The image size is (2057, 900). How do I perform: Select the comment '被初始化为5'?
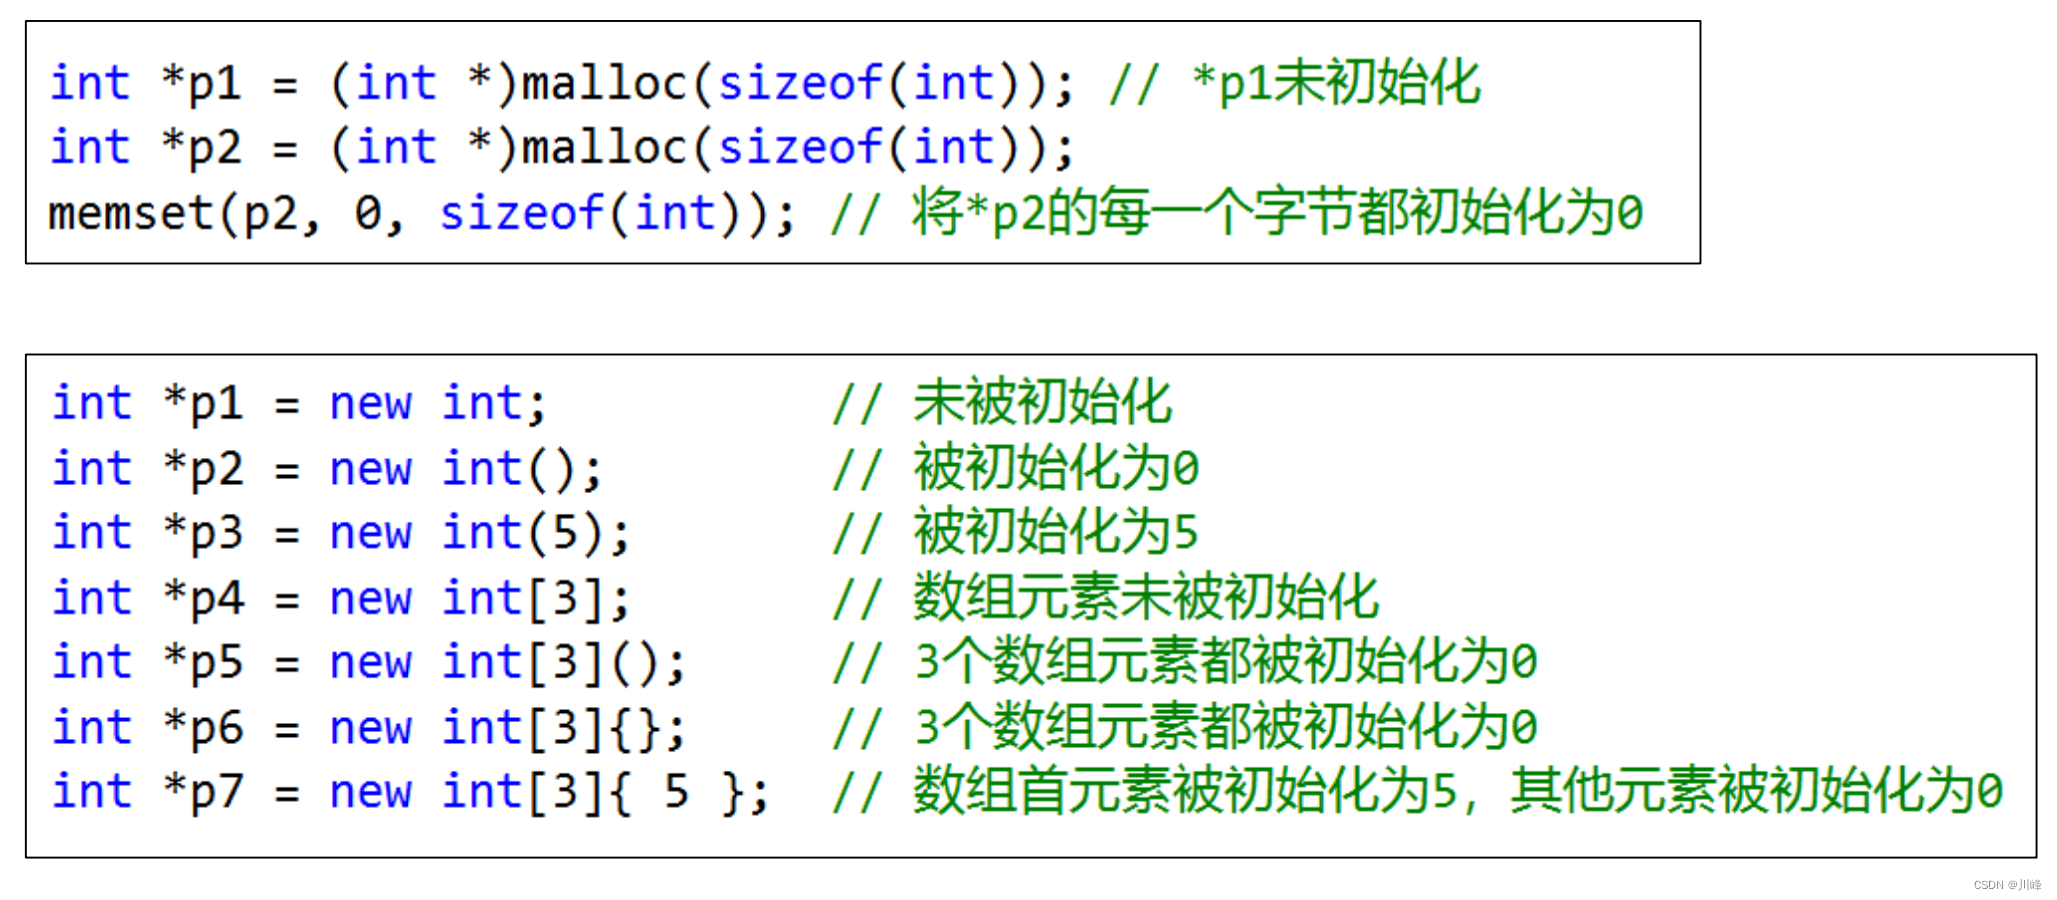point(1056,532)
